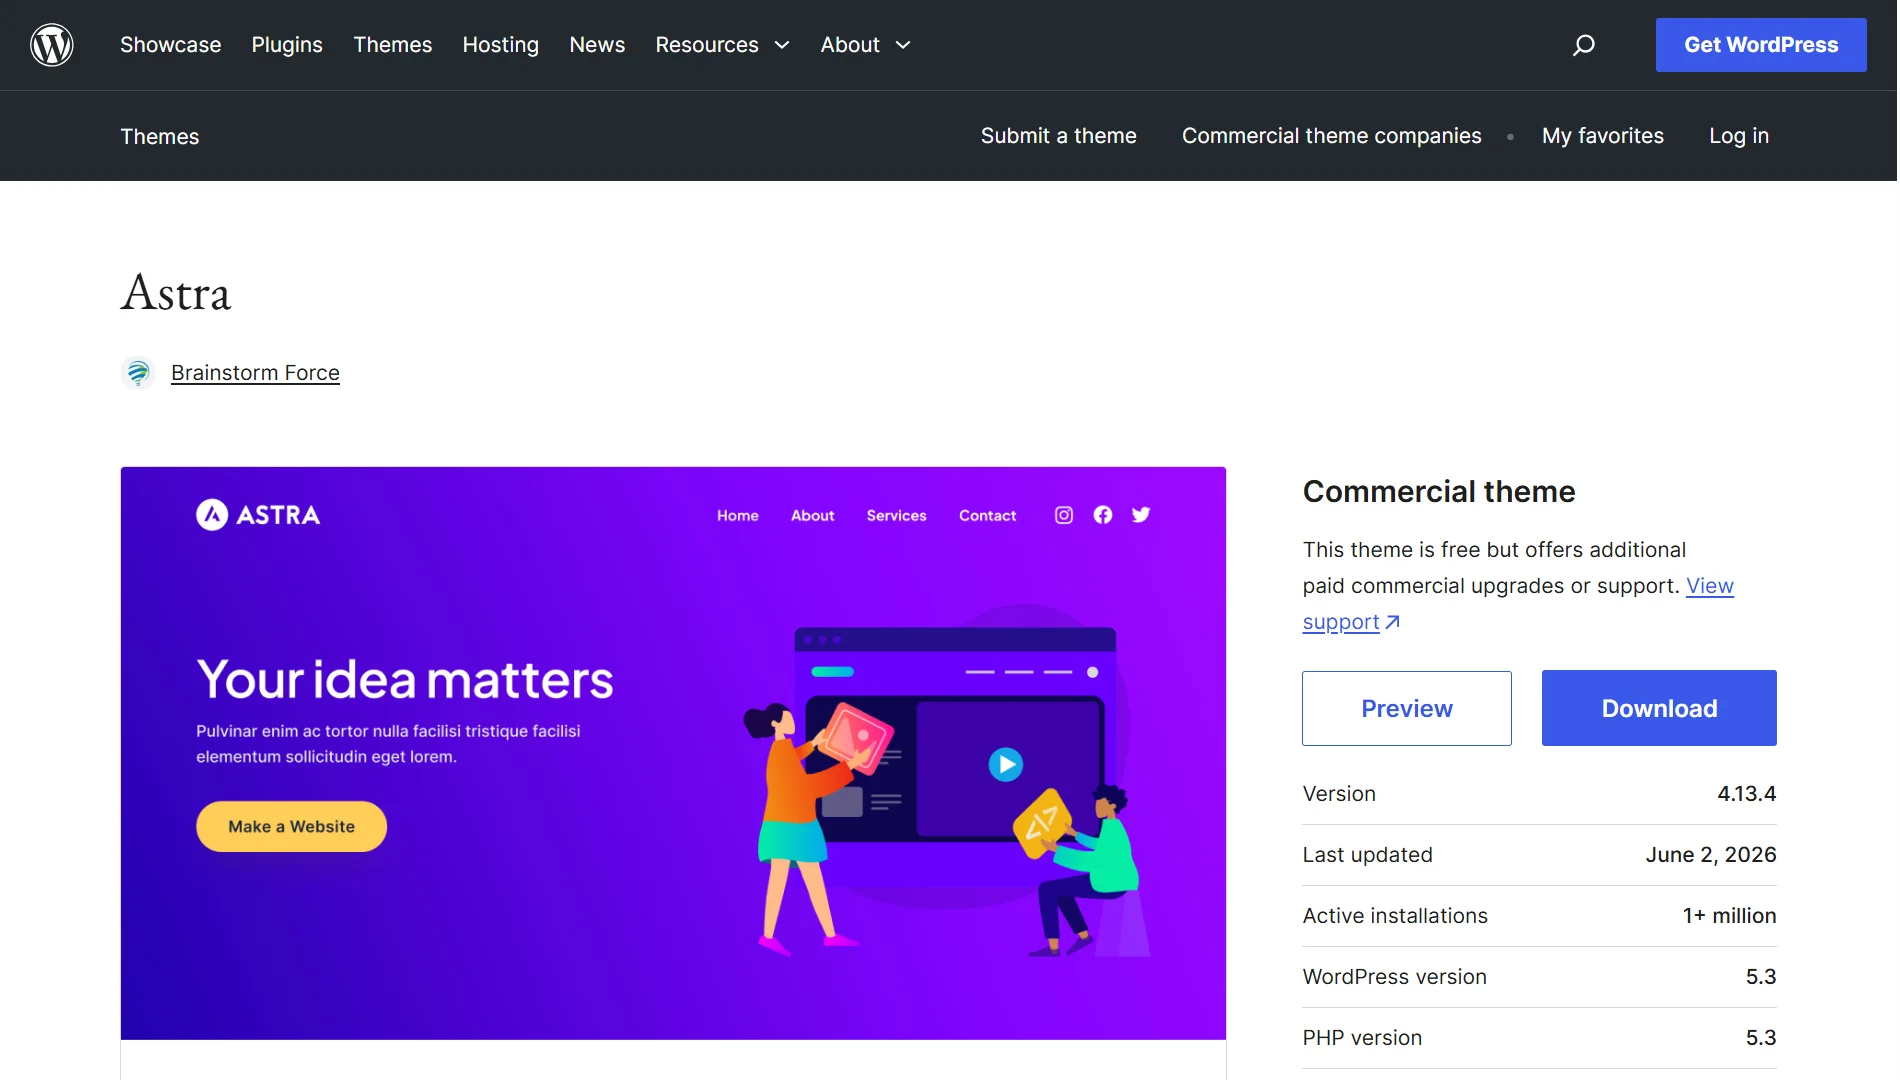Click the Brainstorm Force avatar icon
The image size is (1900, 1080).
(x=138, y=373)
